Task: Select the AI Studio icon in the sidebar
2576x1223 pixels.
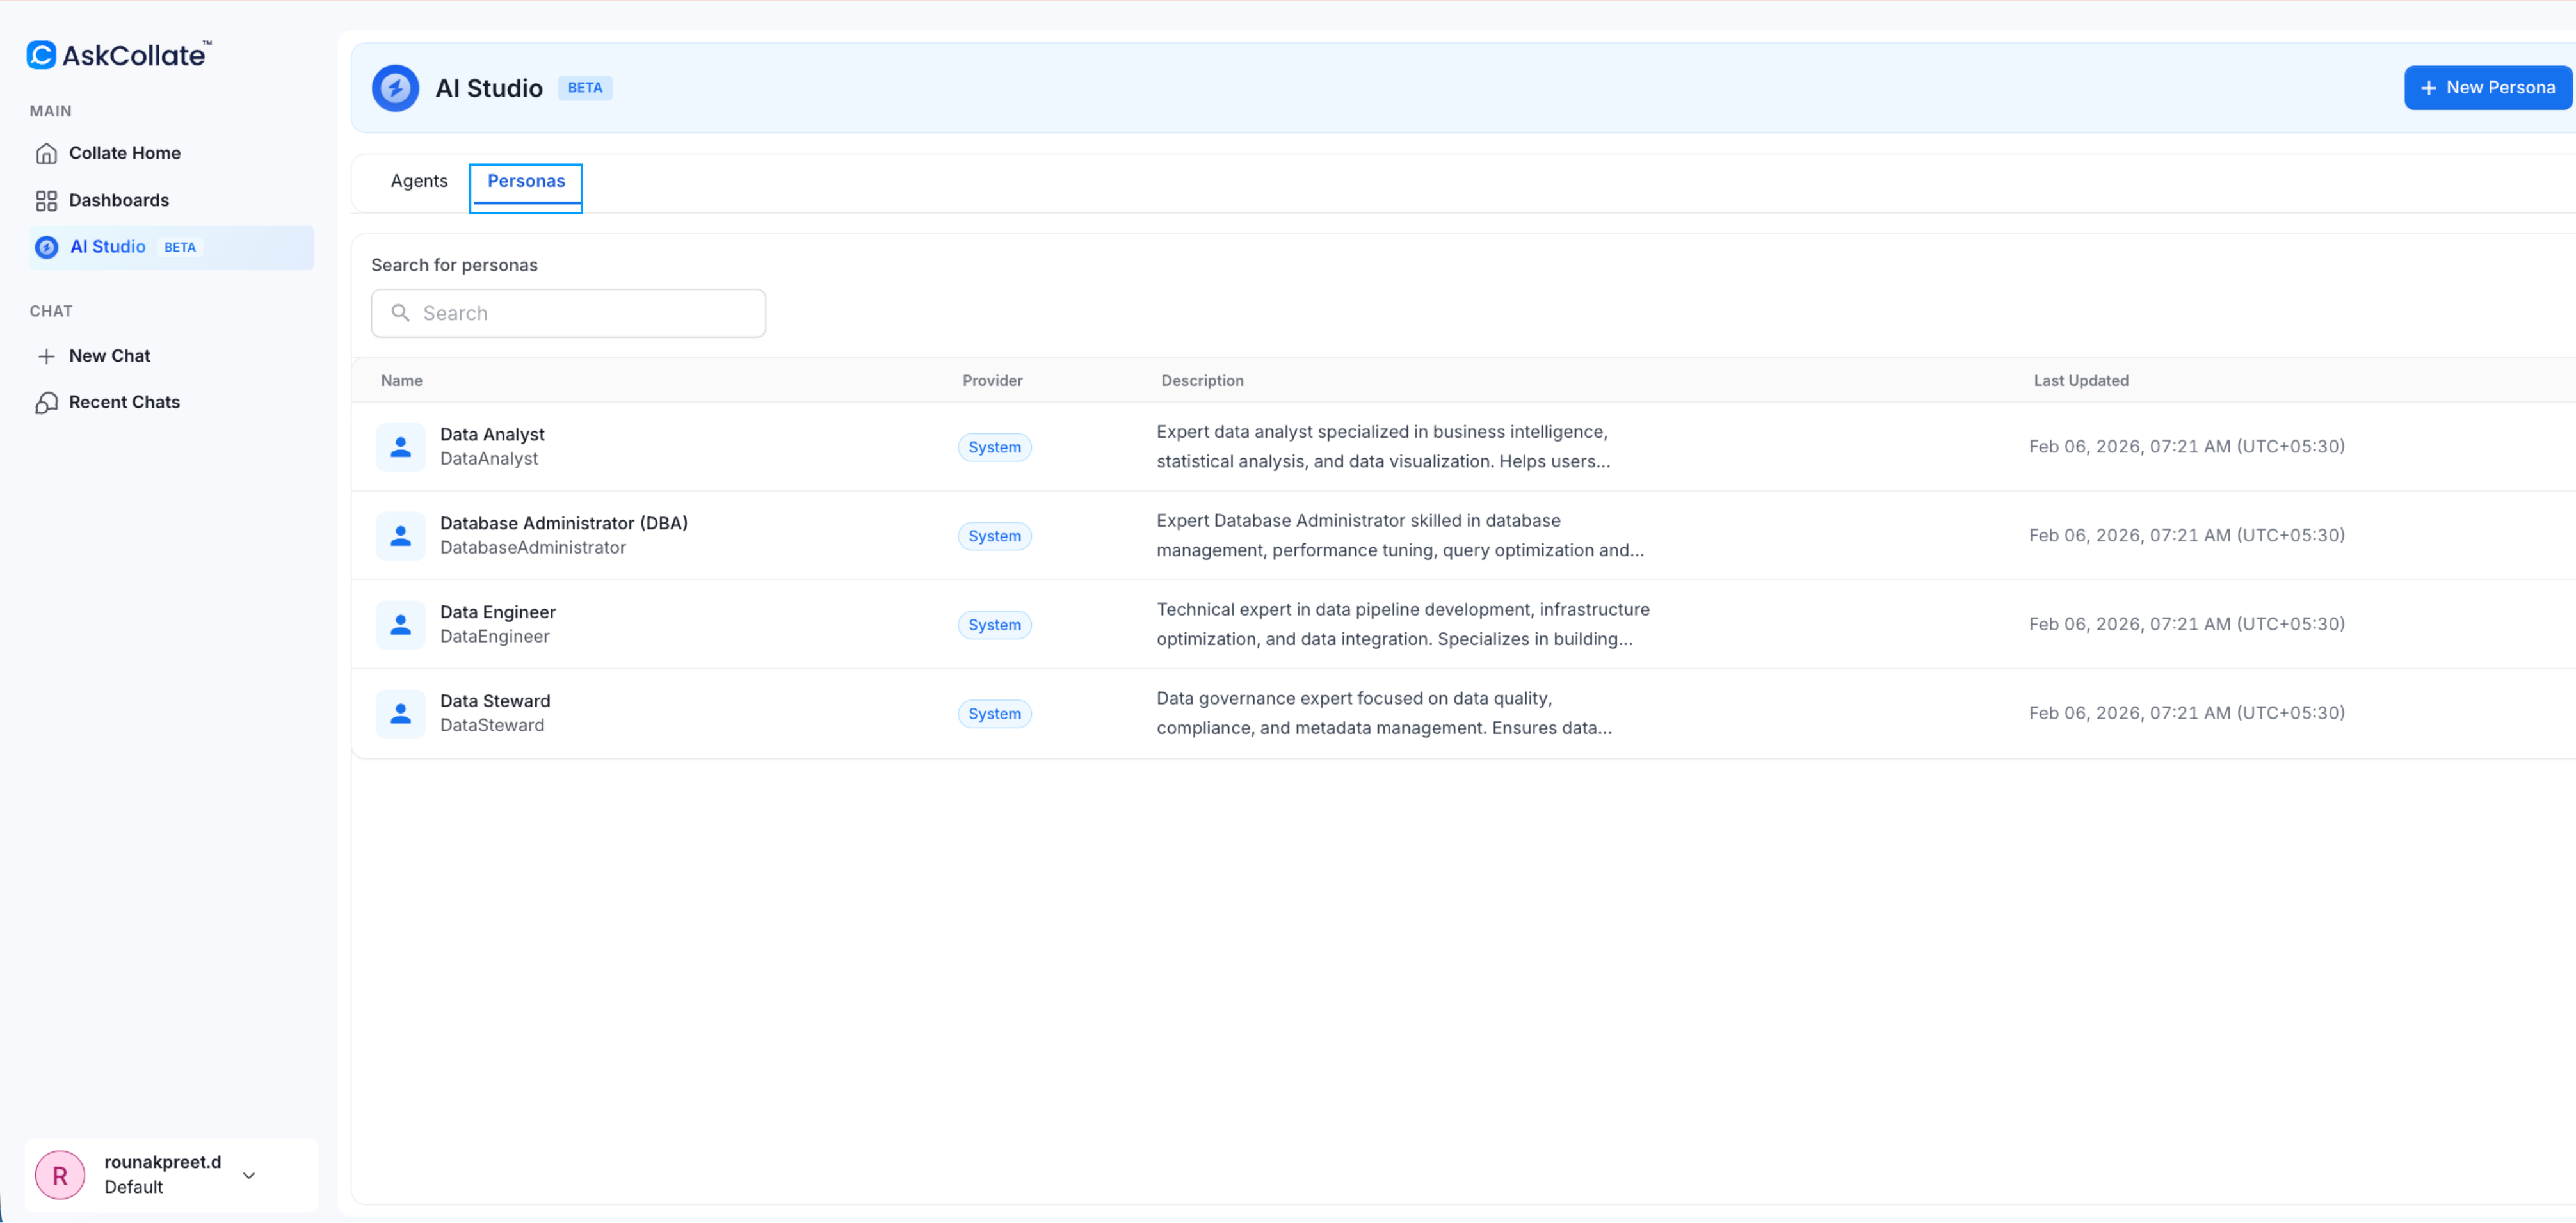Action: pos(46,247)
